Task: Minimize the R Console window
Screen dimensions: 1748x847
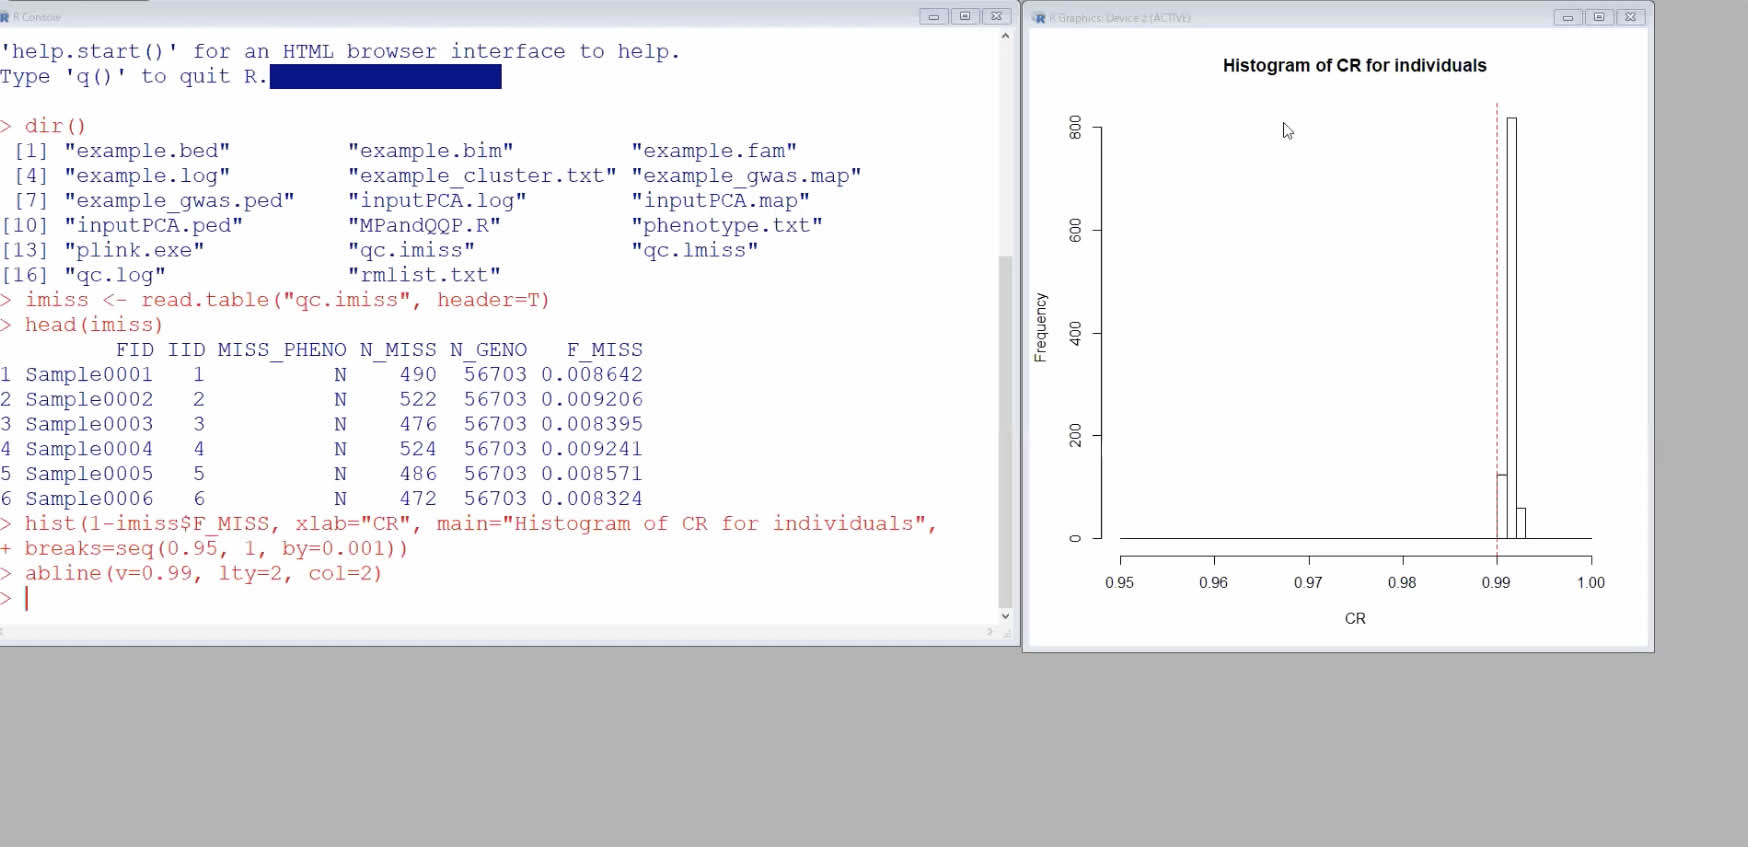Action: tap(933, 17)
